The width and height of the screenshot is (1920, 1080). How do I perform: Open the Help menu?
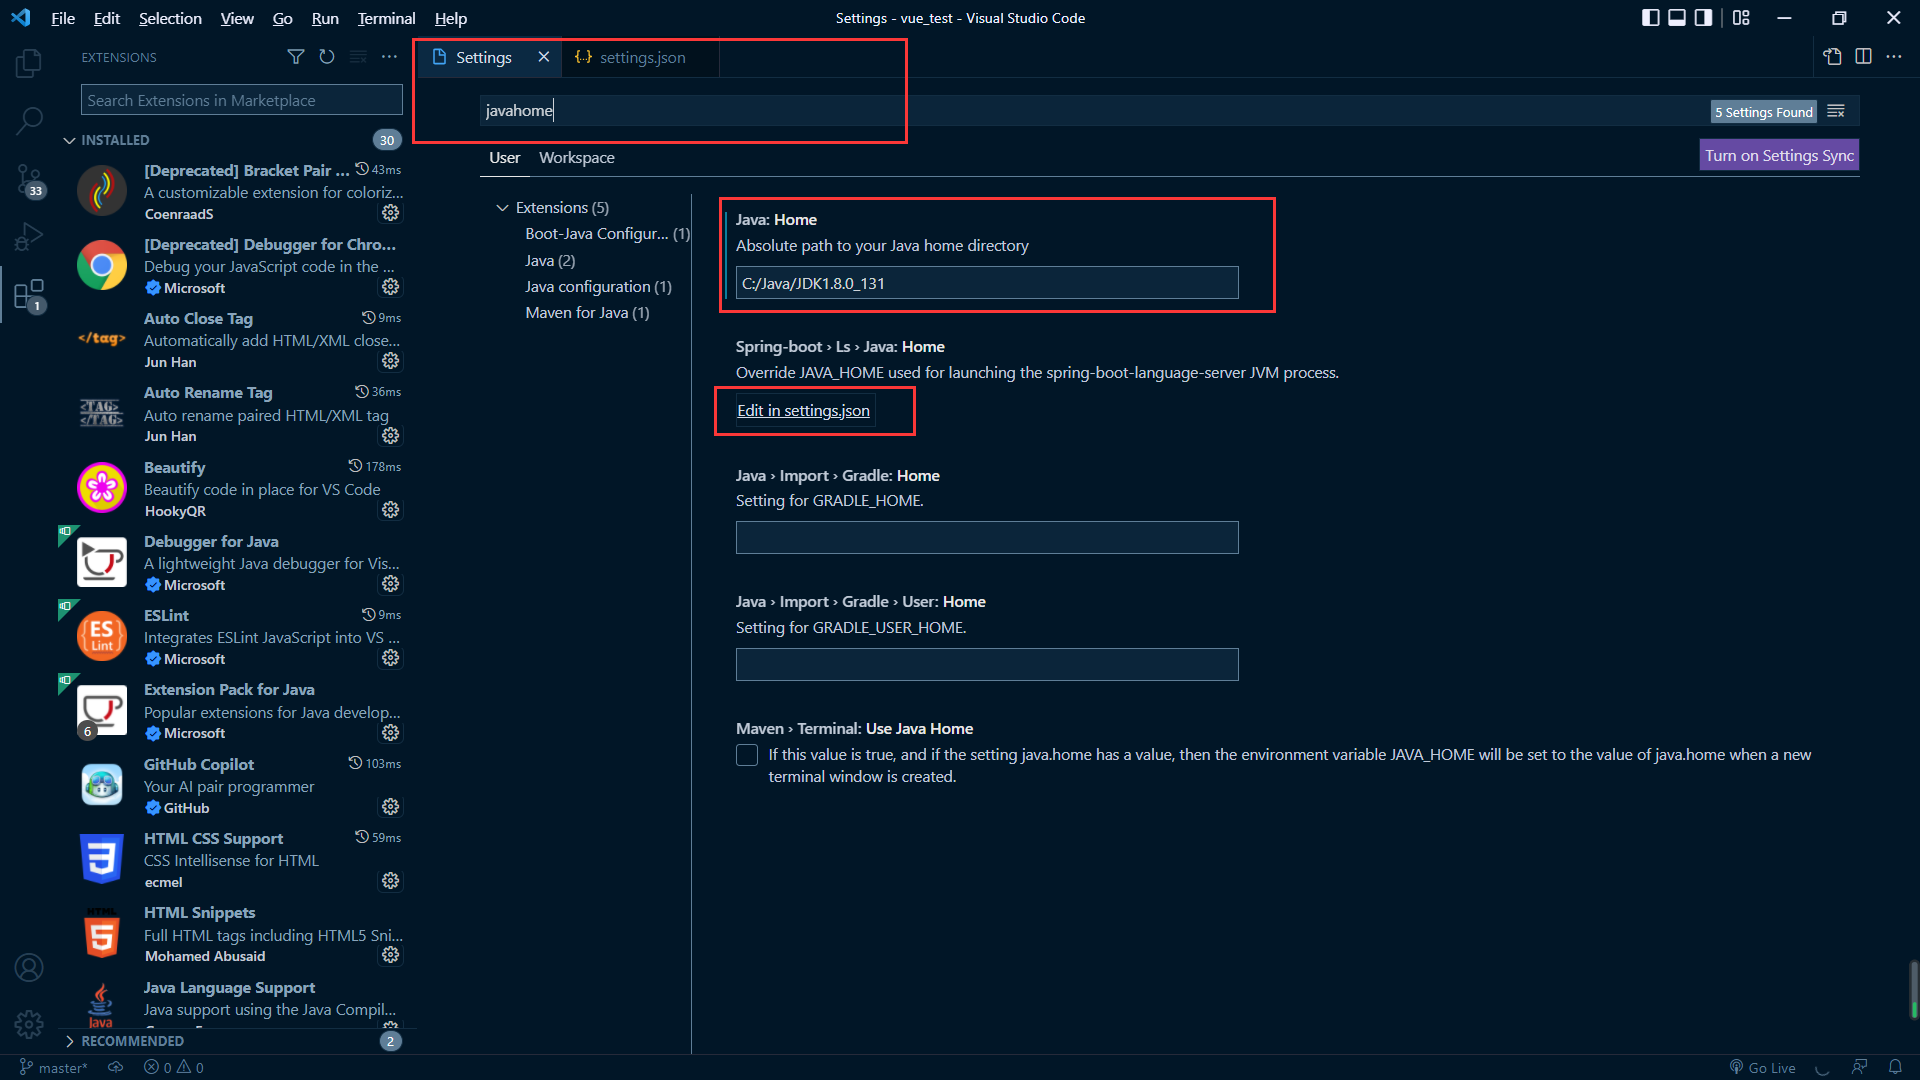(451, 18)
